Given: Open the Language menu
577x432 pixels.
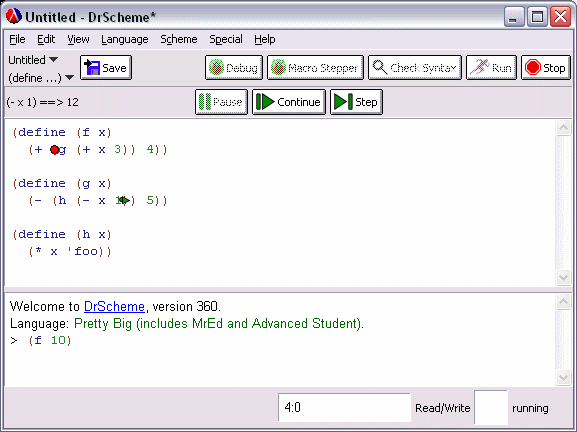Looking at the screenshot, I should [125, 39].
